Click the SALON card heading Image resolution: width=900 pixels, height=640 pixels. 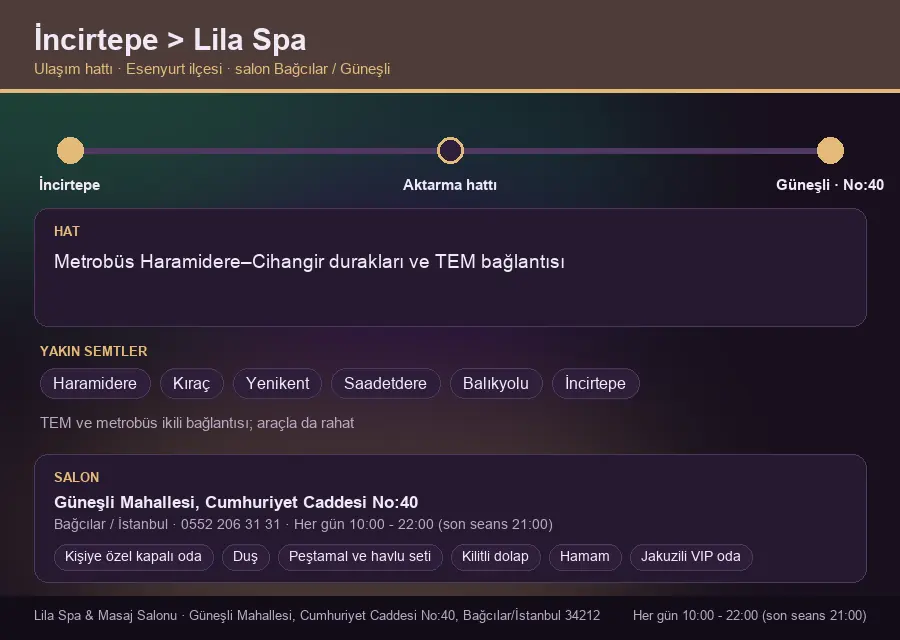click(76, 478)
